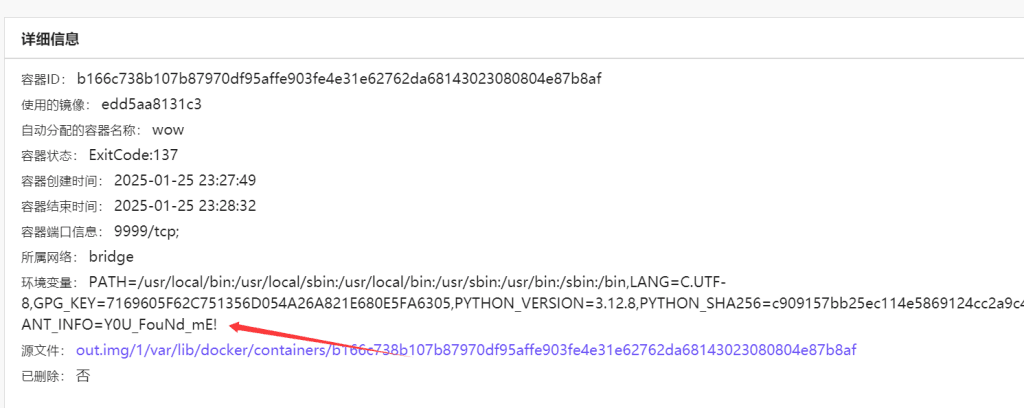Click the image ID edd5aa8131c3

pos(152,104)
